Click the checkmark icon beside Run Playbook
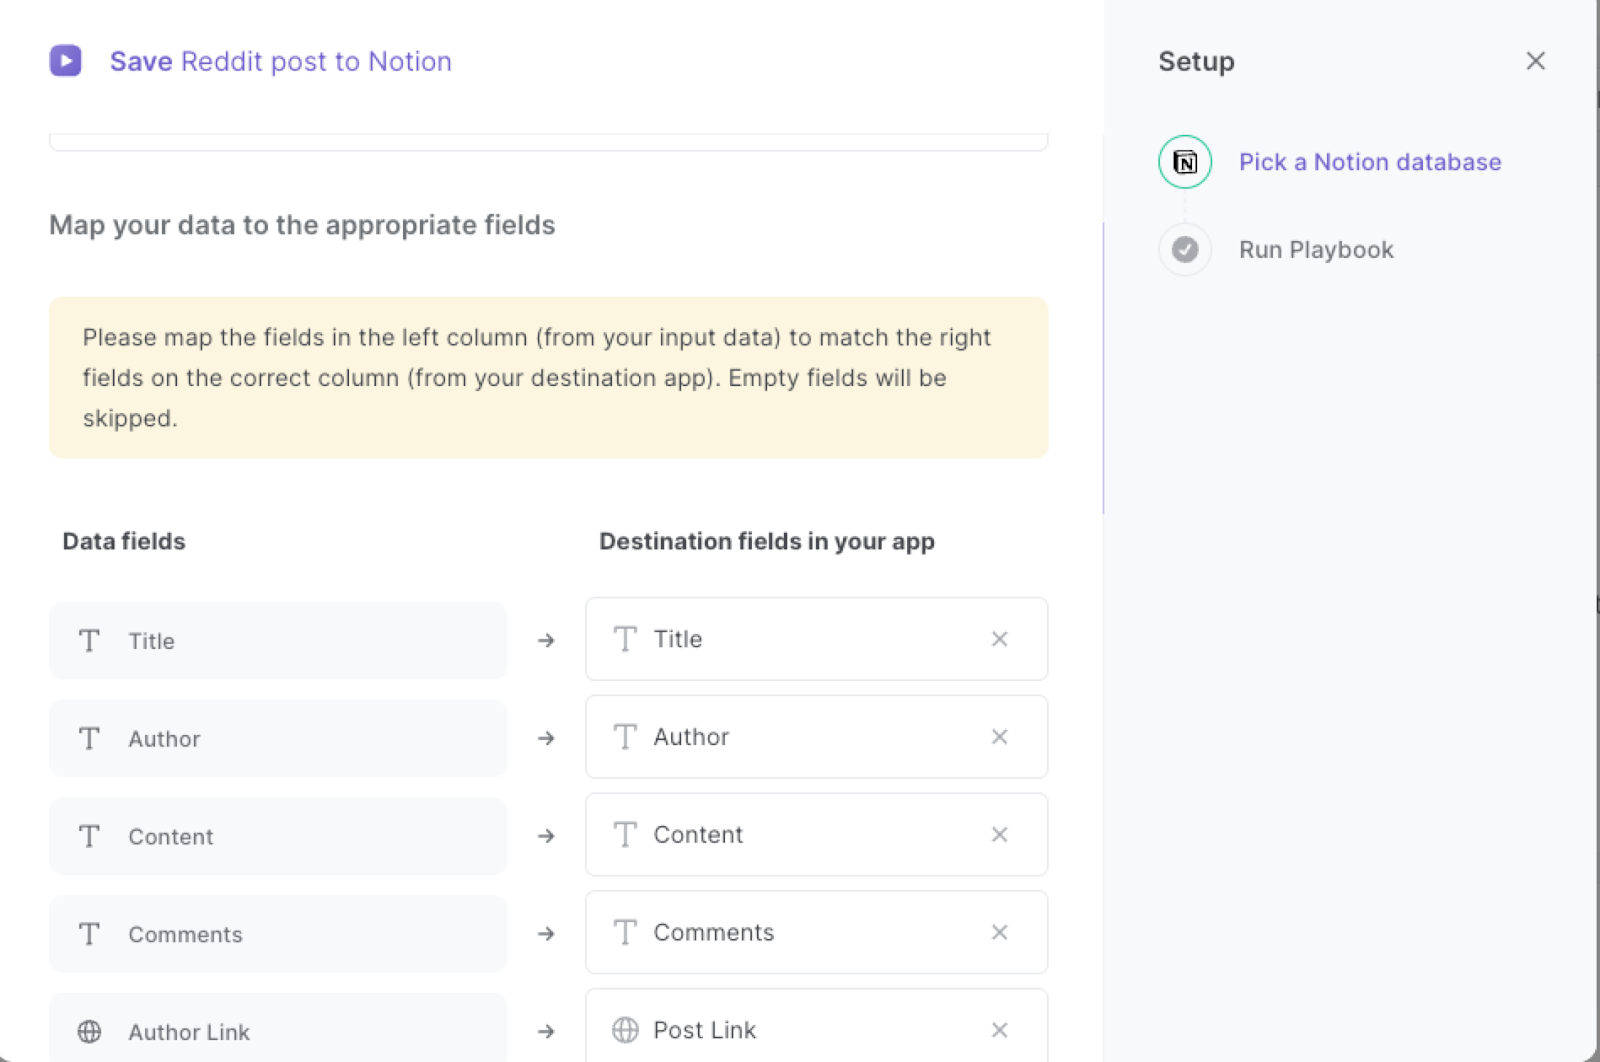The image size is (1600, 1062). pyautogui.click(x=1184, y=249)
